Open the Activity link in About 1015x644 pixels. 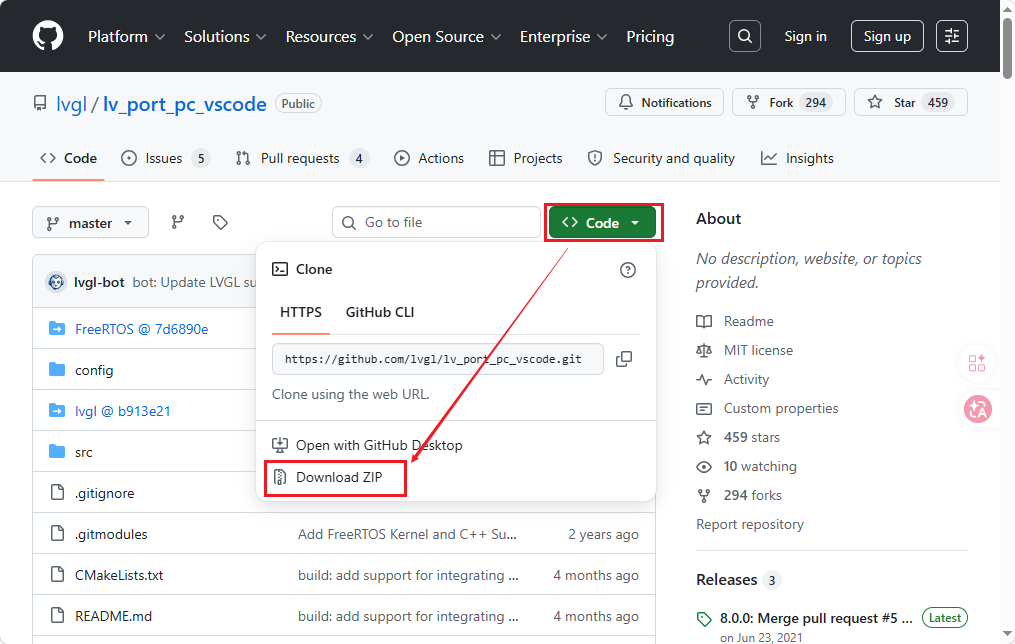[746, 379]
